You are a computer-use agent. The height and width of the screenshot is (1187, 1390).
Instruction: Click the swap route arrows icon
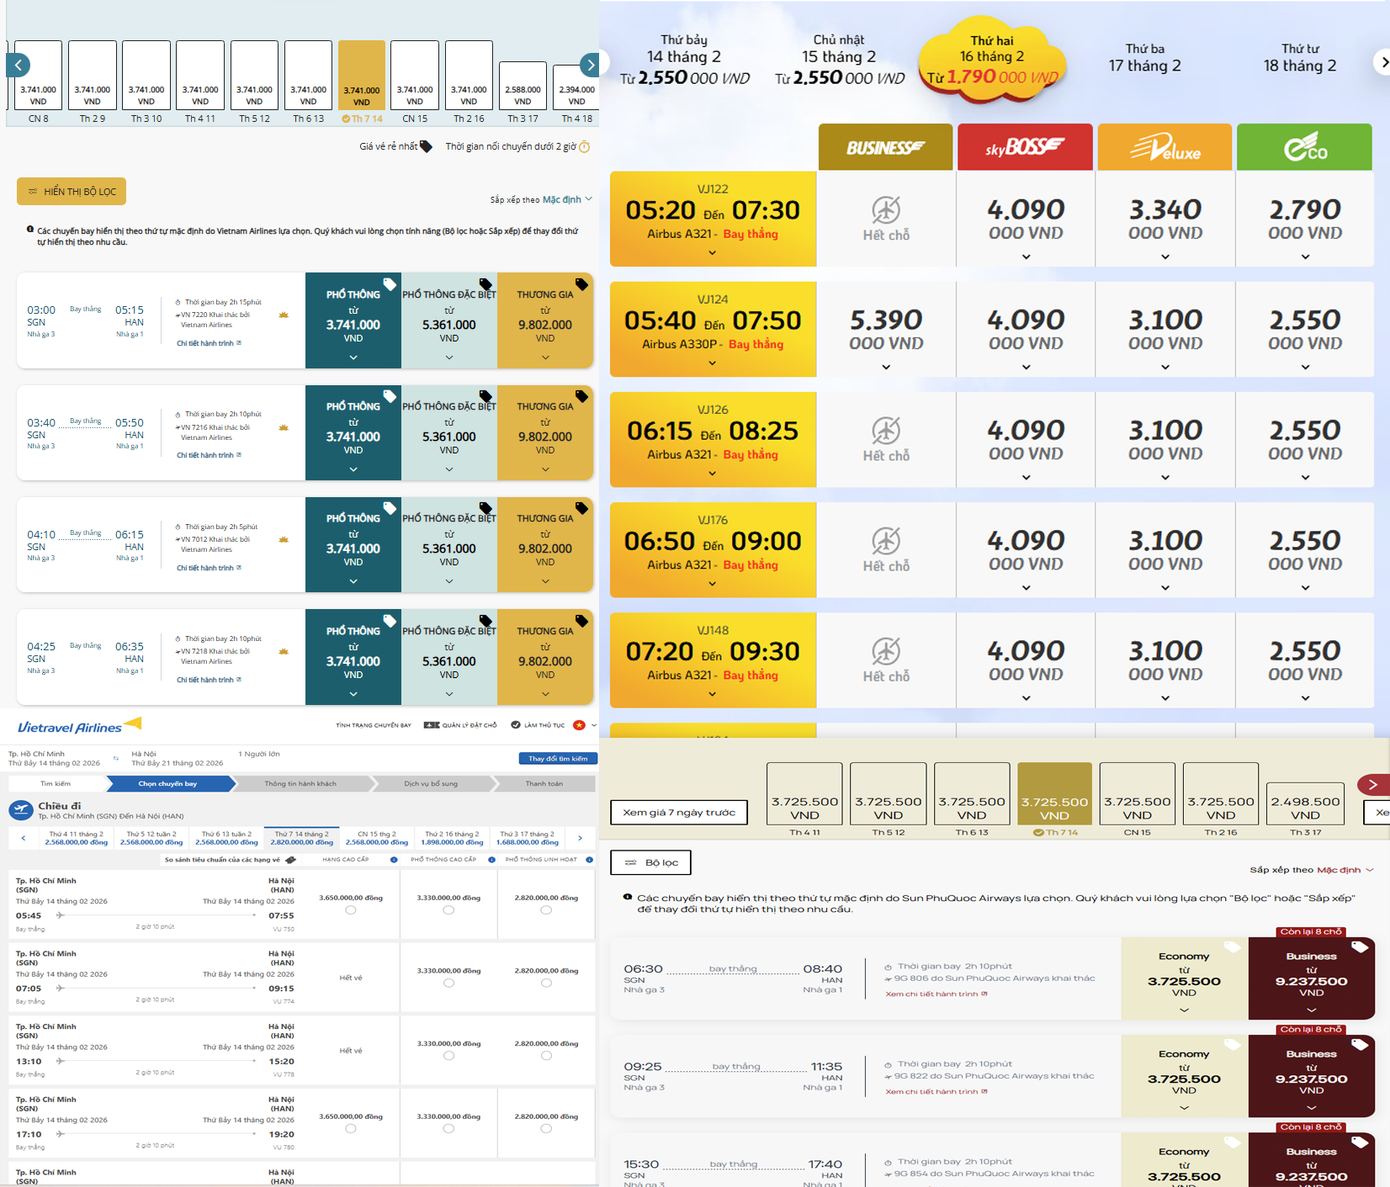116,758
